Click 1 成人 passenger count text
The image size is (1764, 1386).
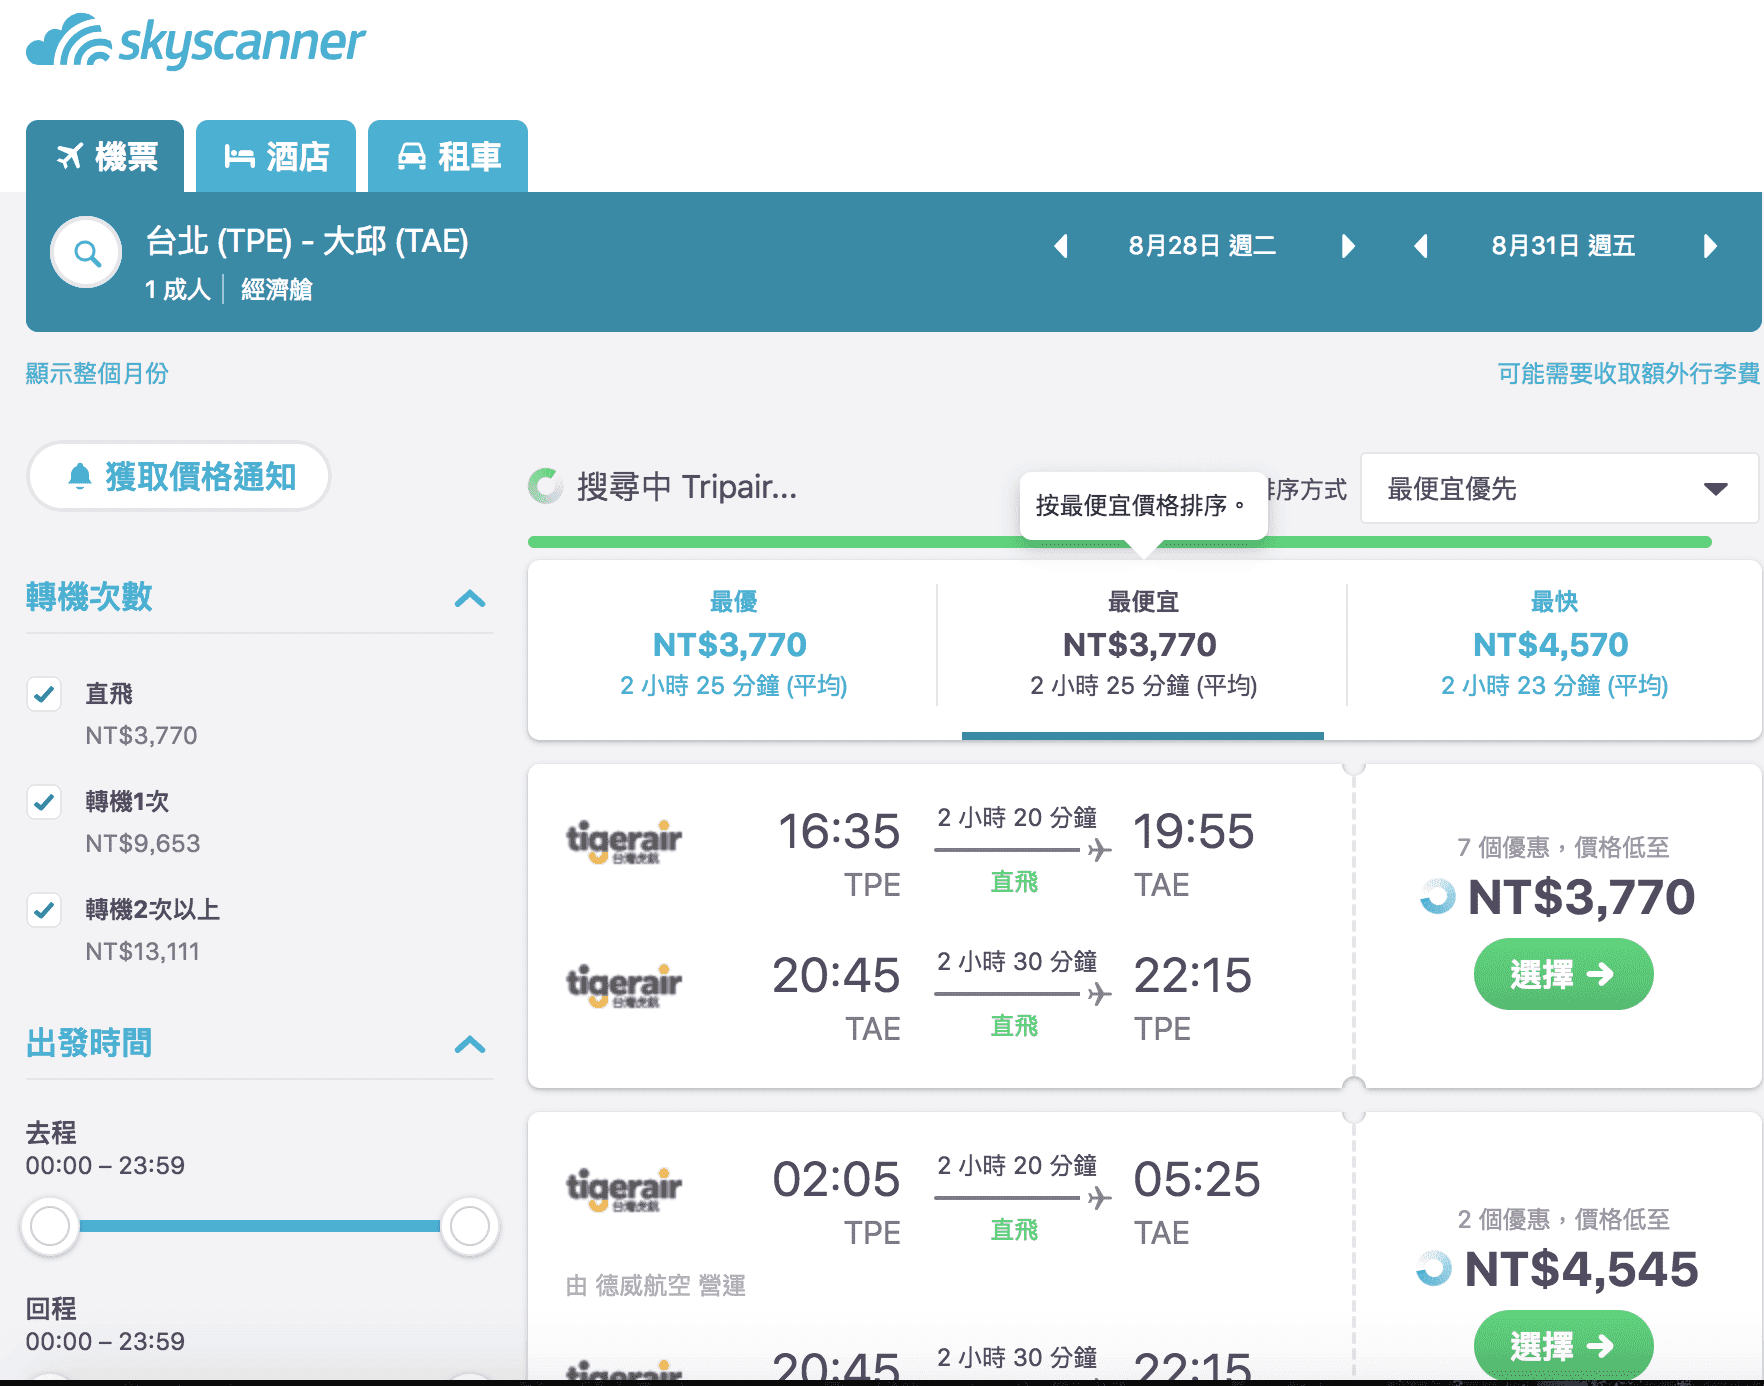click(x=177, y=290)
